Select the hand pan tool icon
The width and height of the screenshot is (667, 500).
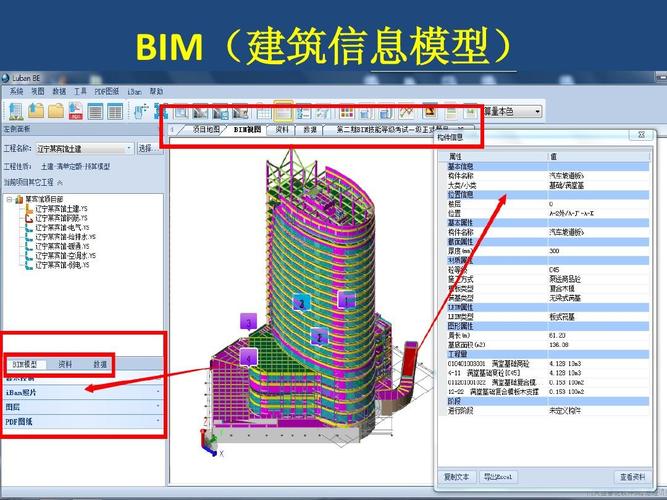(140, 111)
